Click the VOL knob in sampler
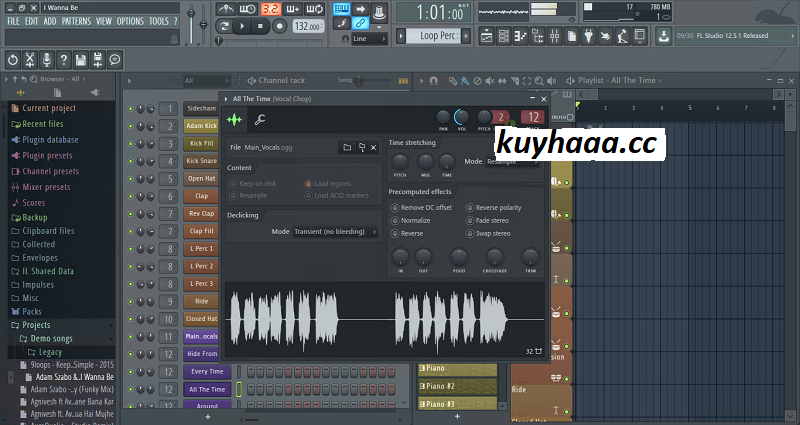 pyautogui.click(x=461, y=117)
